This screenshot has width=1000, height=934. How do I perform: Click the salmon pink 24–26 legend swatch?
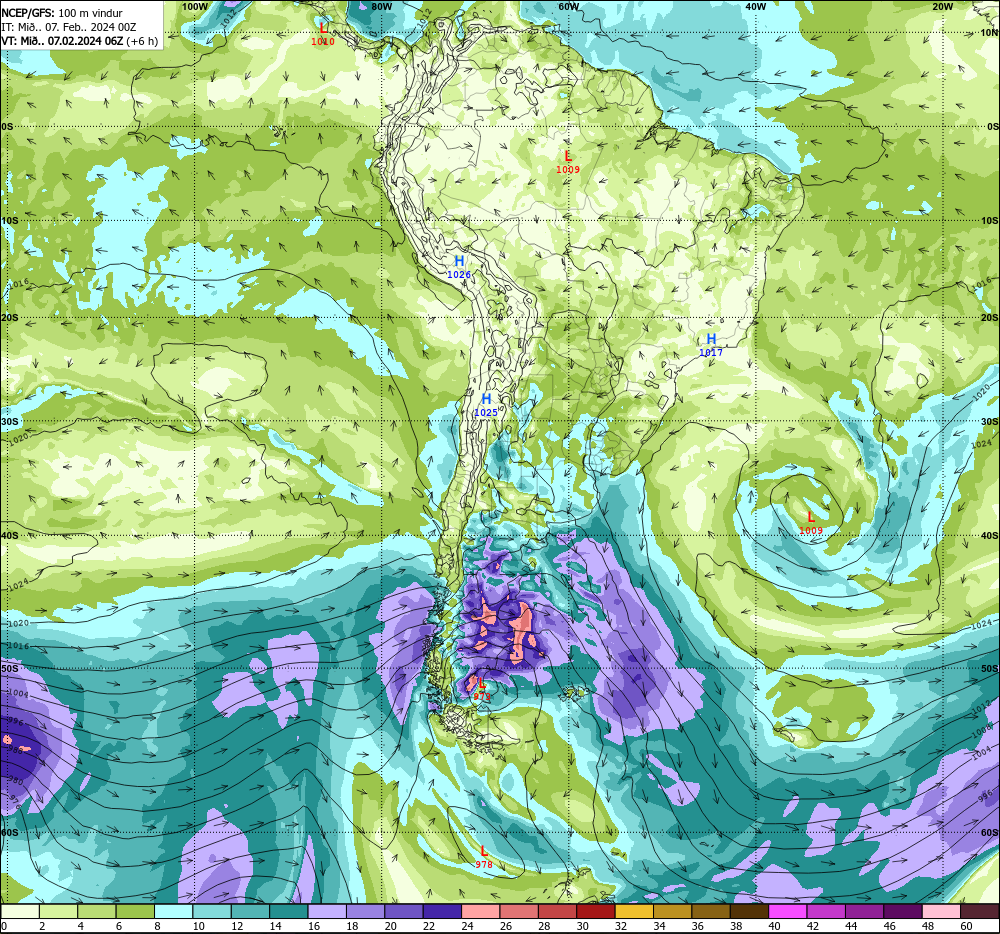point(481,912)
